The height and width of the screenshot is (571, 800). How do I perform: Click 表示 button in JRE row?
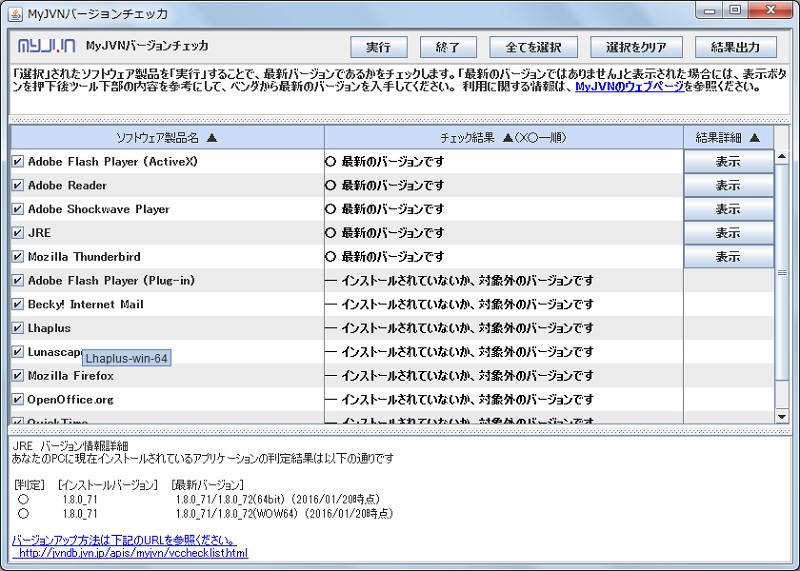pyautogui.click(x=729, y=233)
